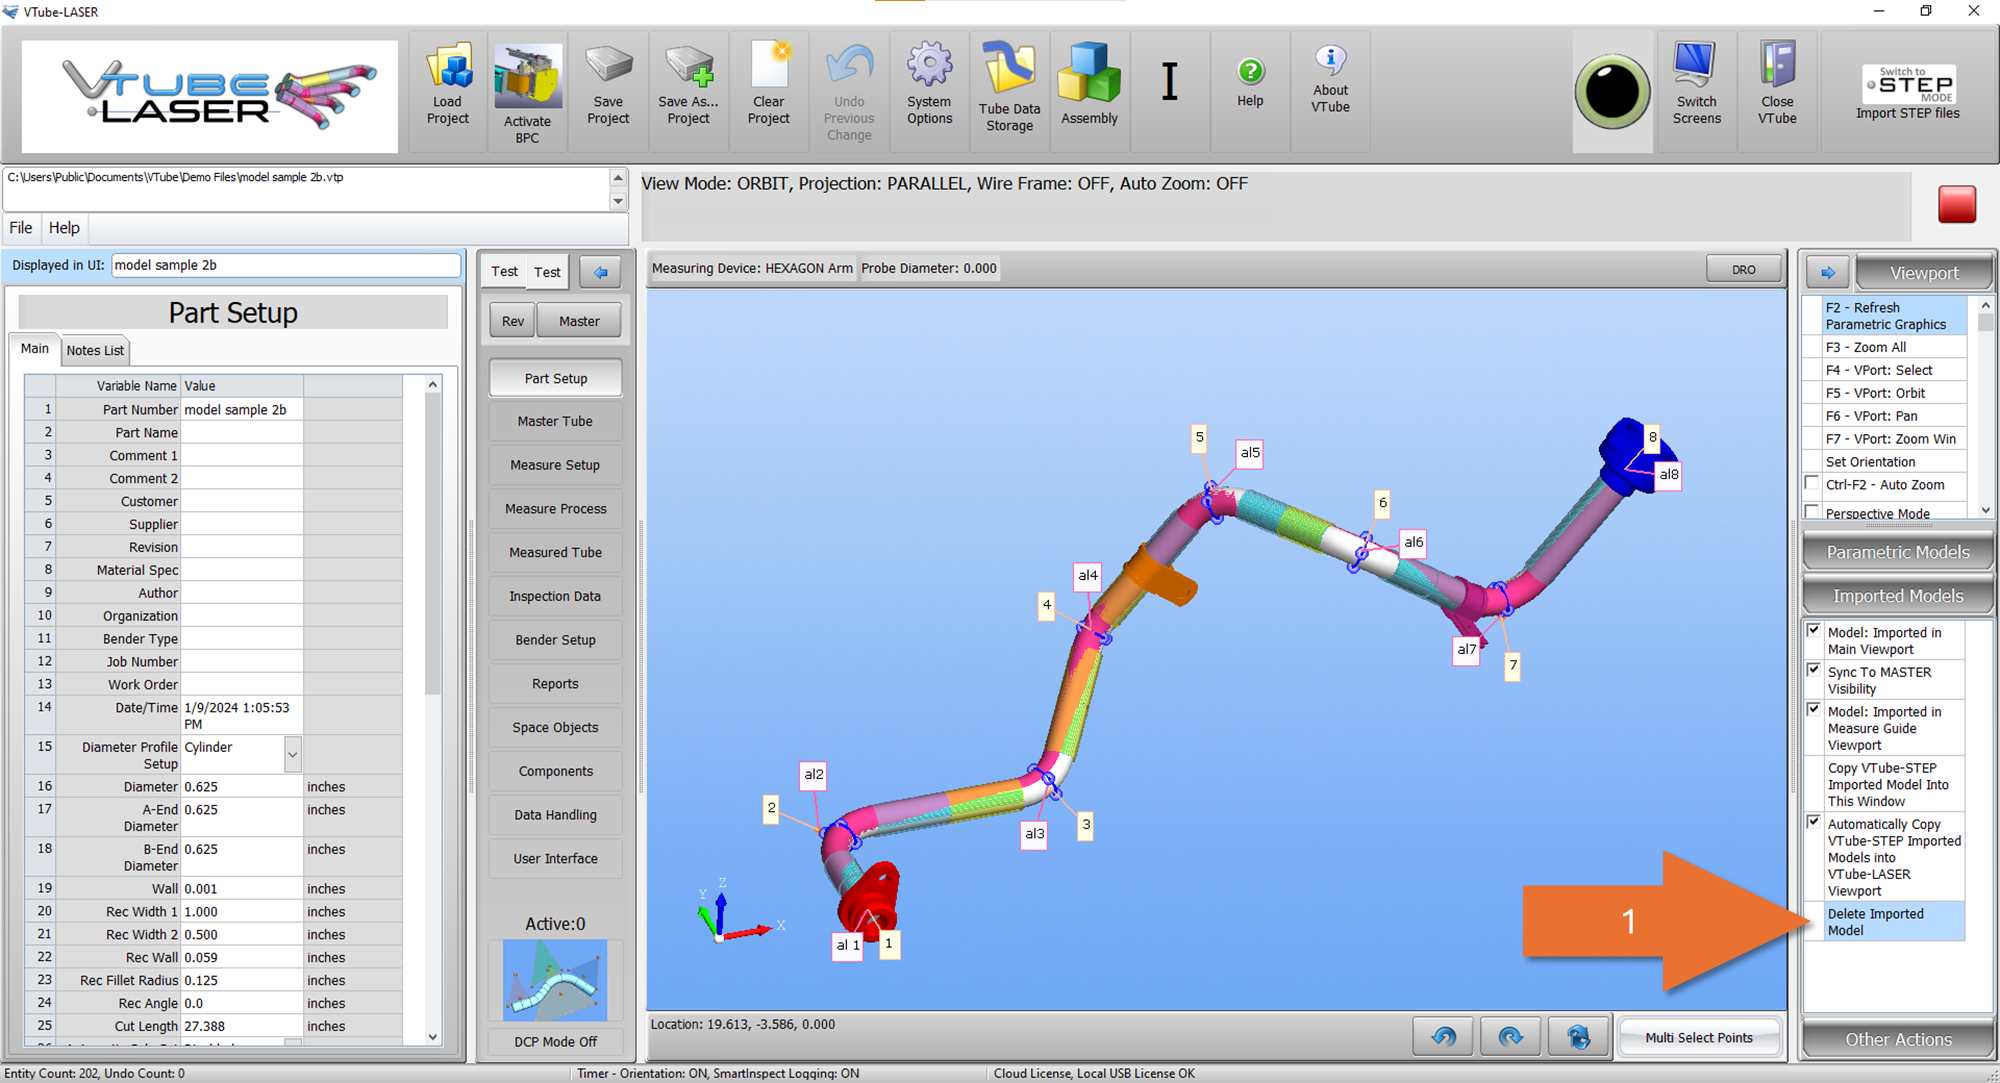2000x1083 pixels.
Task: Expand the Other Actions section
Action: point(1897,1039)
